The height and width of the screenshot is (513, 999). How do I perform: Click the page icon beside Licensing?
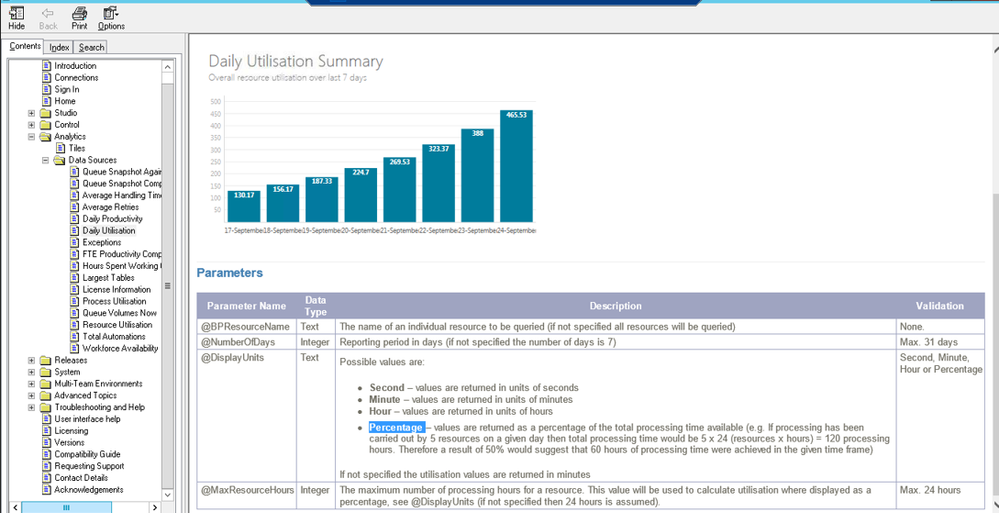[x=46, y=431]
